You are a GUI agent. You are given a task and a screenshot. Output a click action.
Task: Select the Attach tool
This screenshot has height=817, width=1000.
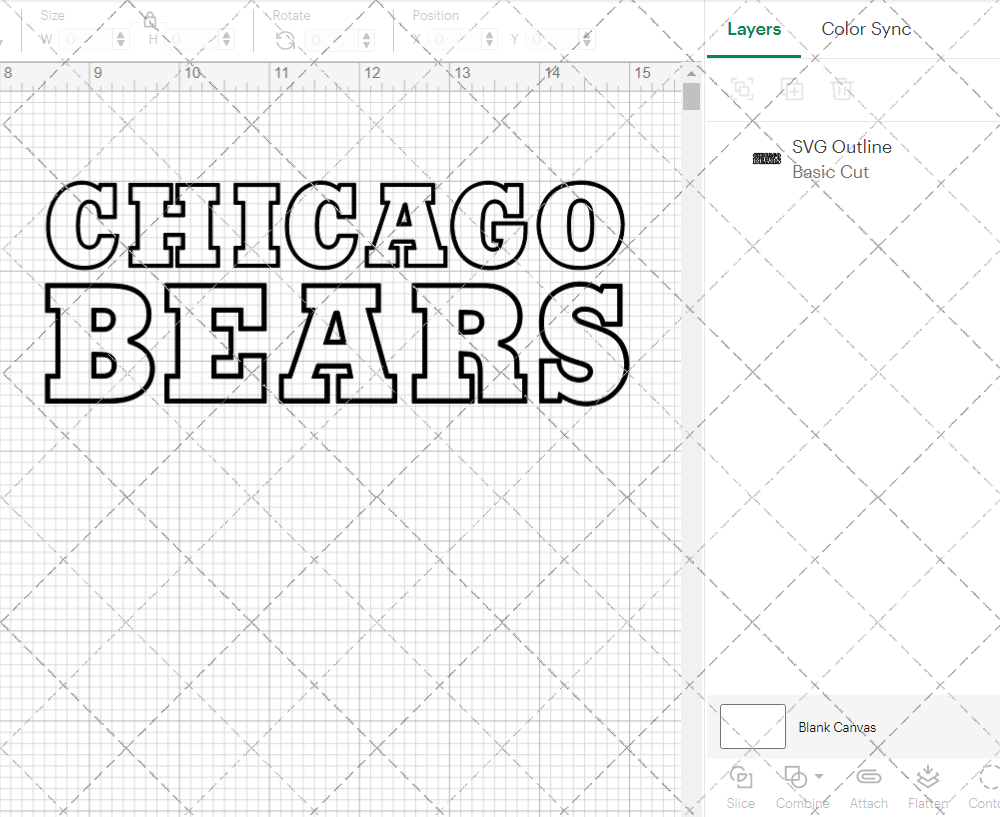coord(868,786)
